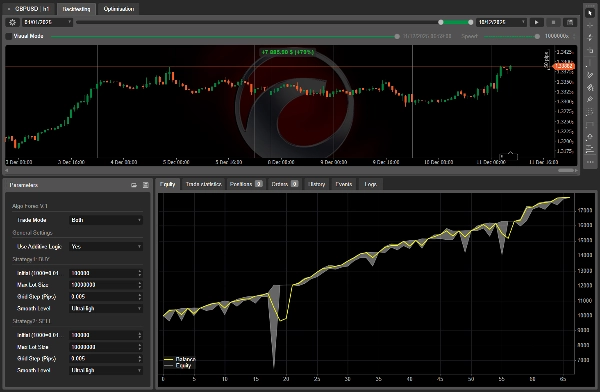Click the Strategy 1 BUY Initial volume stepper

[140, 273]
